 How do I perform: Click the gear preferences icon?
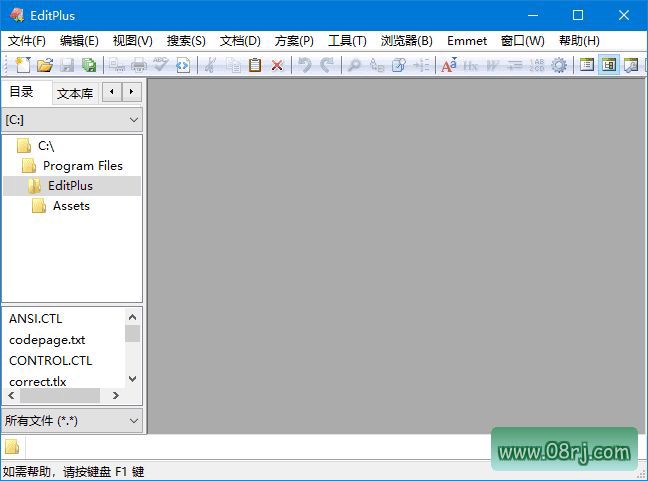coord(559,65)
